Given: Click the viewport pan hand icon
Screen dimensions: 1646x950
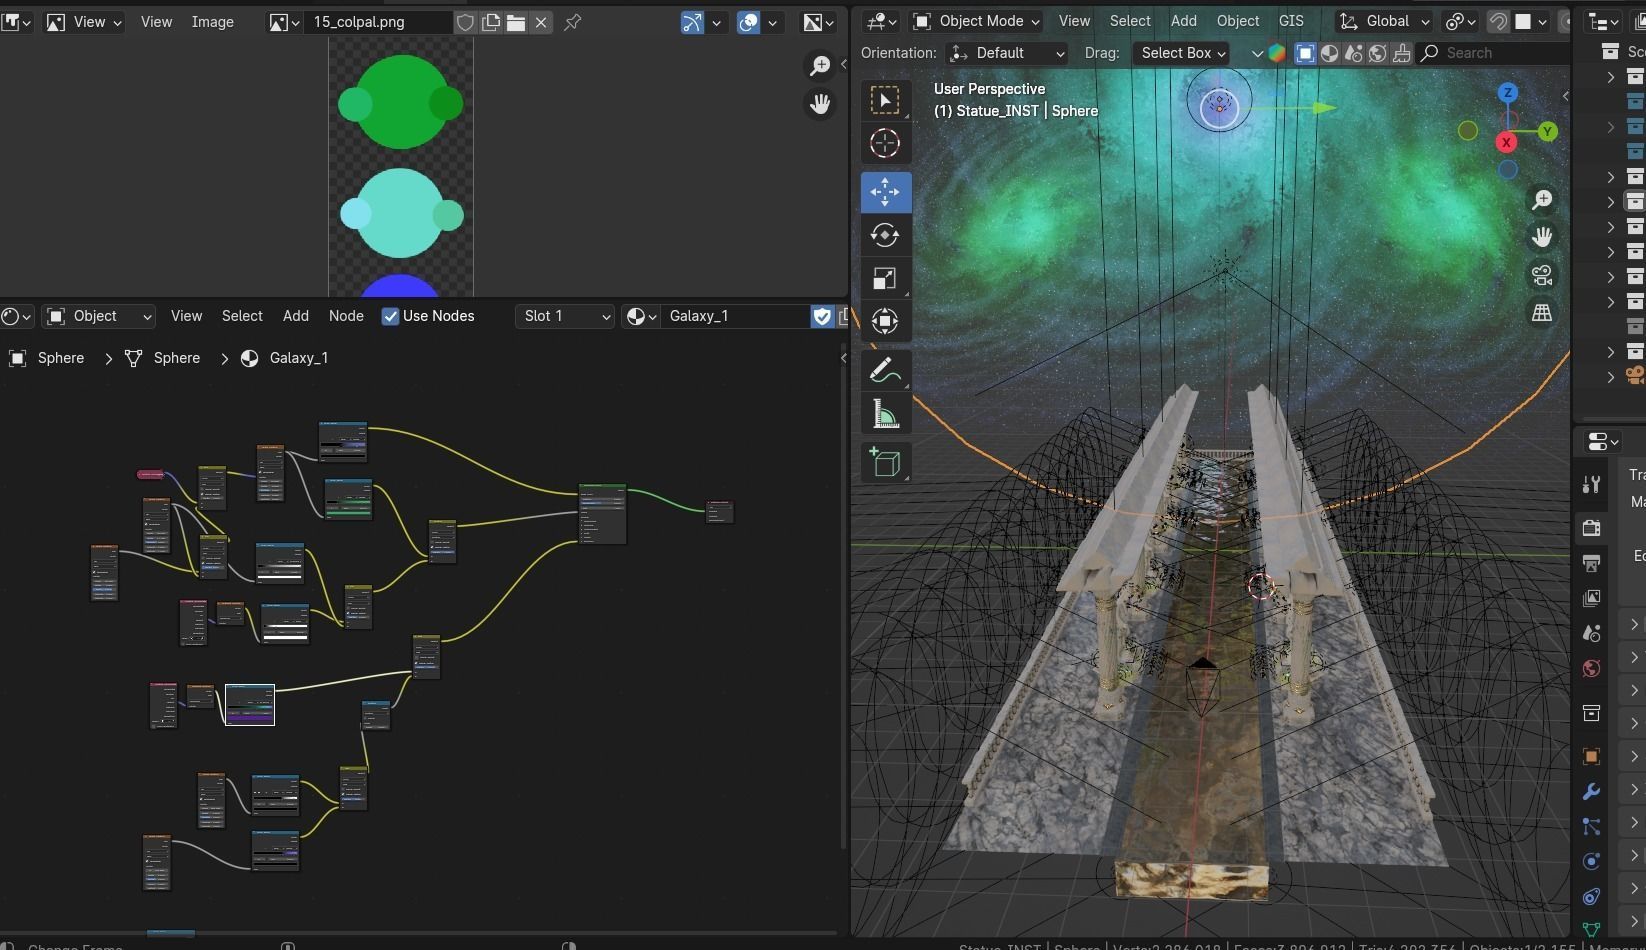Looking at the screenshot, I should point(1542,237).
